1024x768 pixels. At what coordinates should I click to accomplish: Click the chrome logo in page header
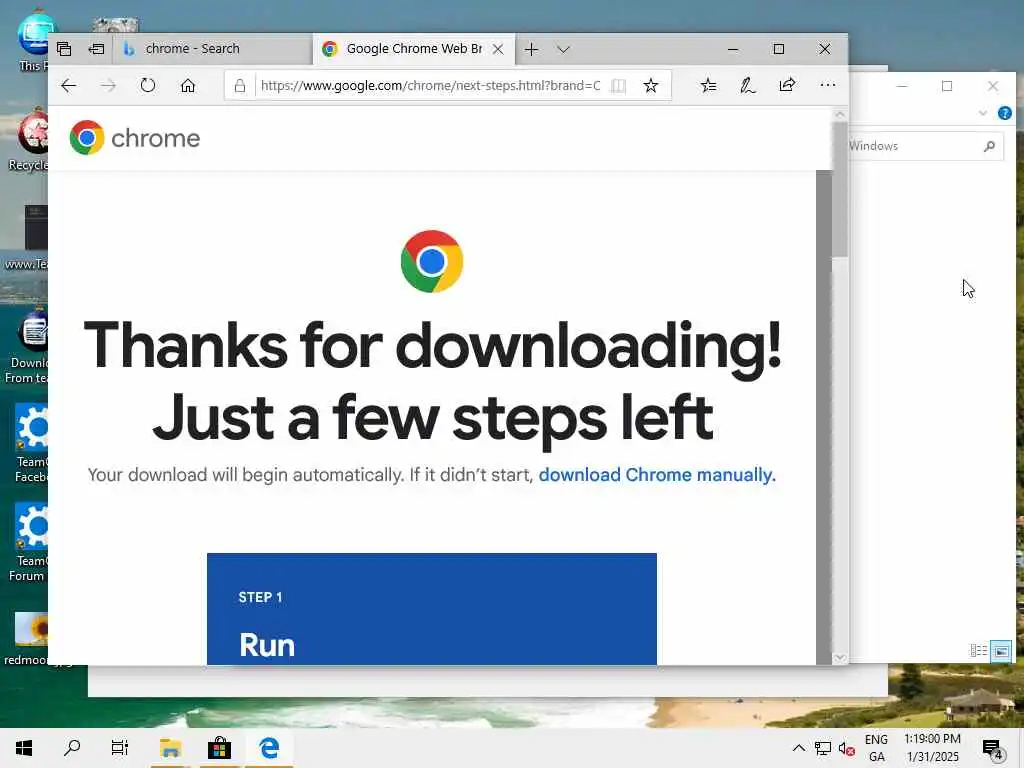(x=135, y=138)
